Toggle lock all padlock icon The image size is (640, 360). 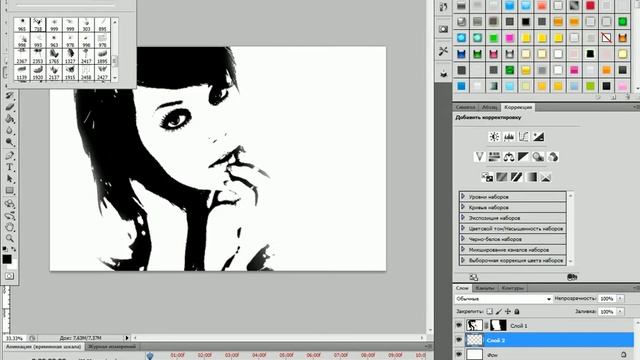(x=517, y=311)
